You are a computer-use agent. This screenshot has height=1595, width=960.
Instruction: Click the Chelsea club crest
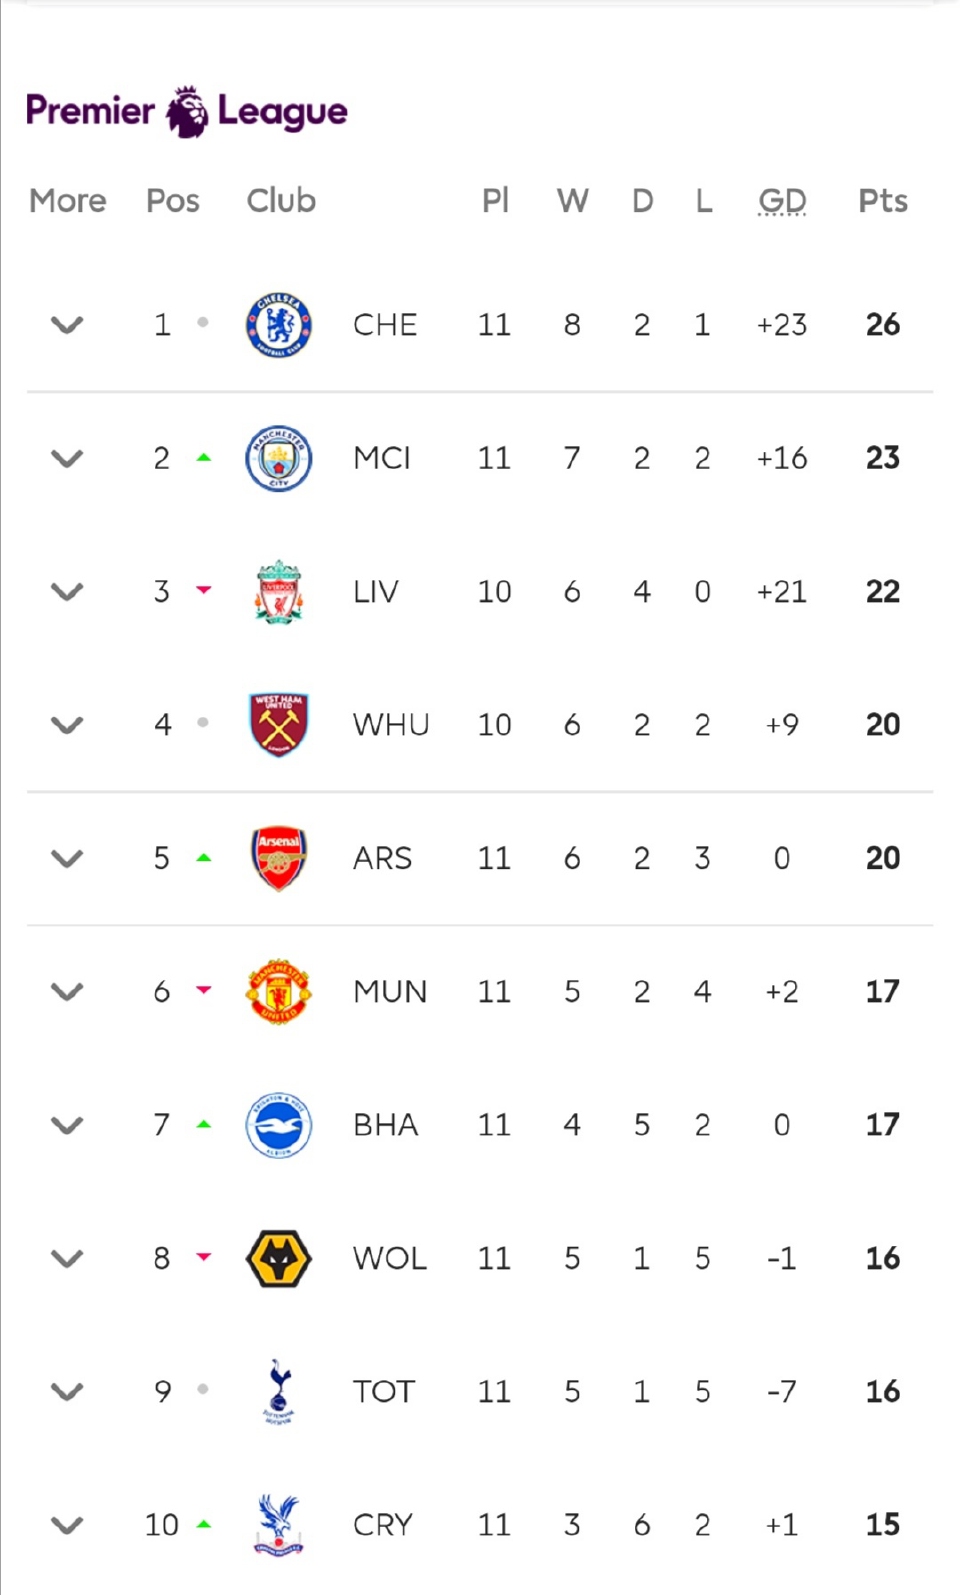coord(278,325)
